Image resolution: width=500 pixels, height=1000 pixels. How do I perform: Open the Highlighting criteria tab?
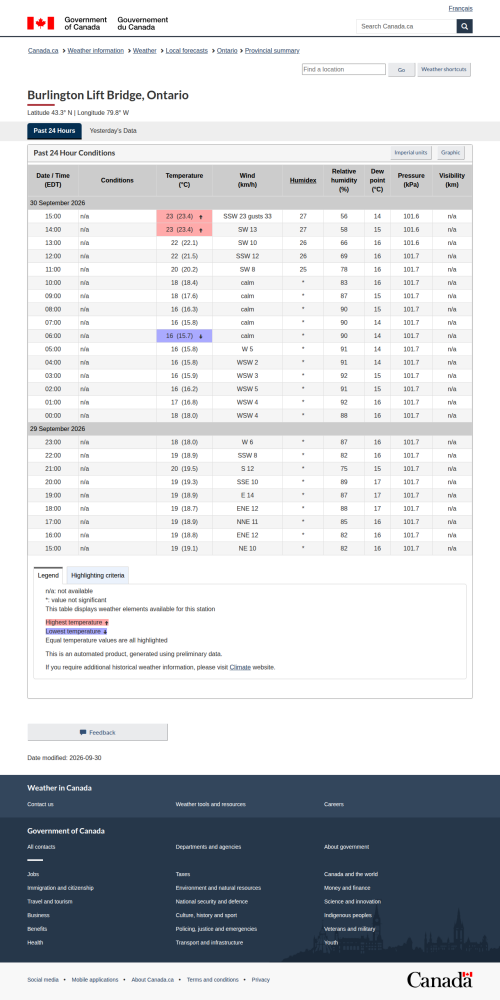pos(98,575)
